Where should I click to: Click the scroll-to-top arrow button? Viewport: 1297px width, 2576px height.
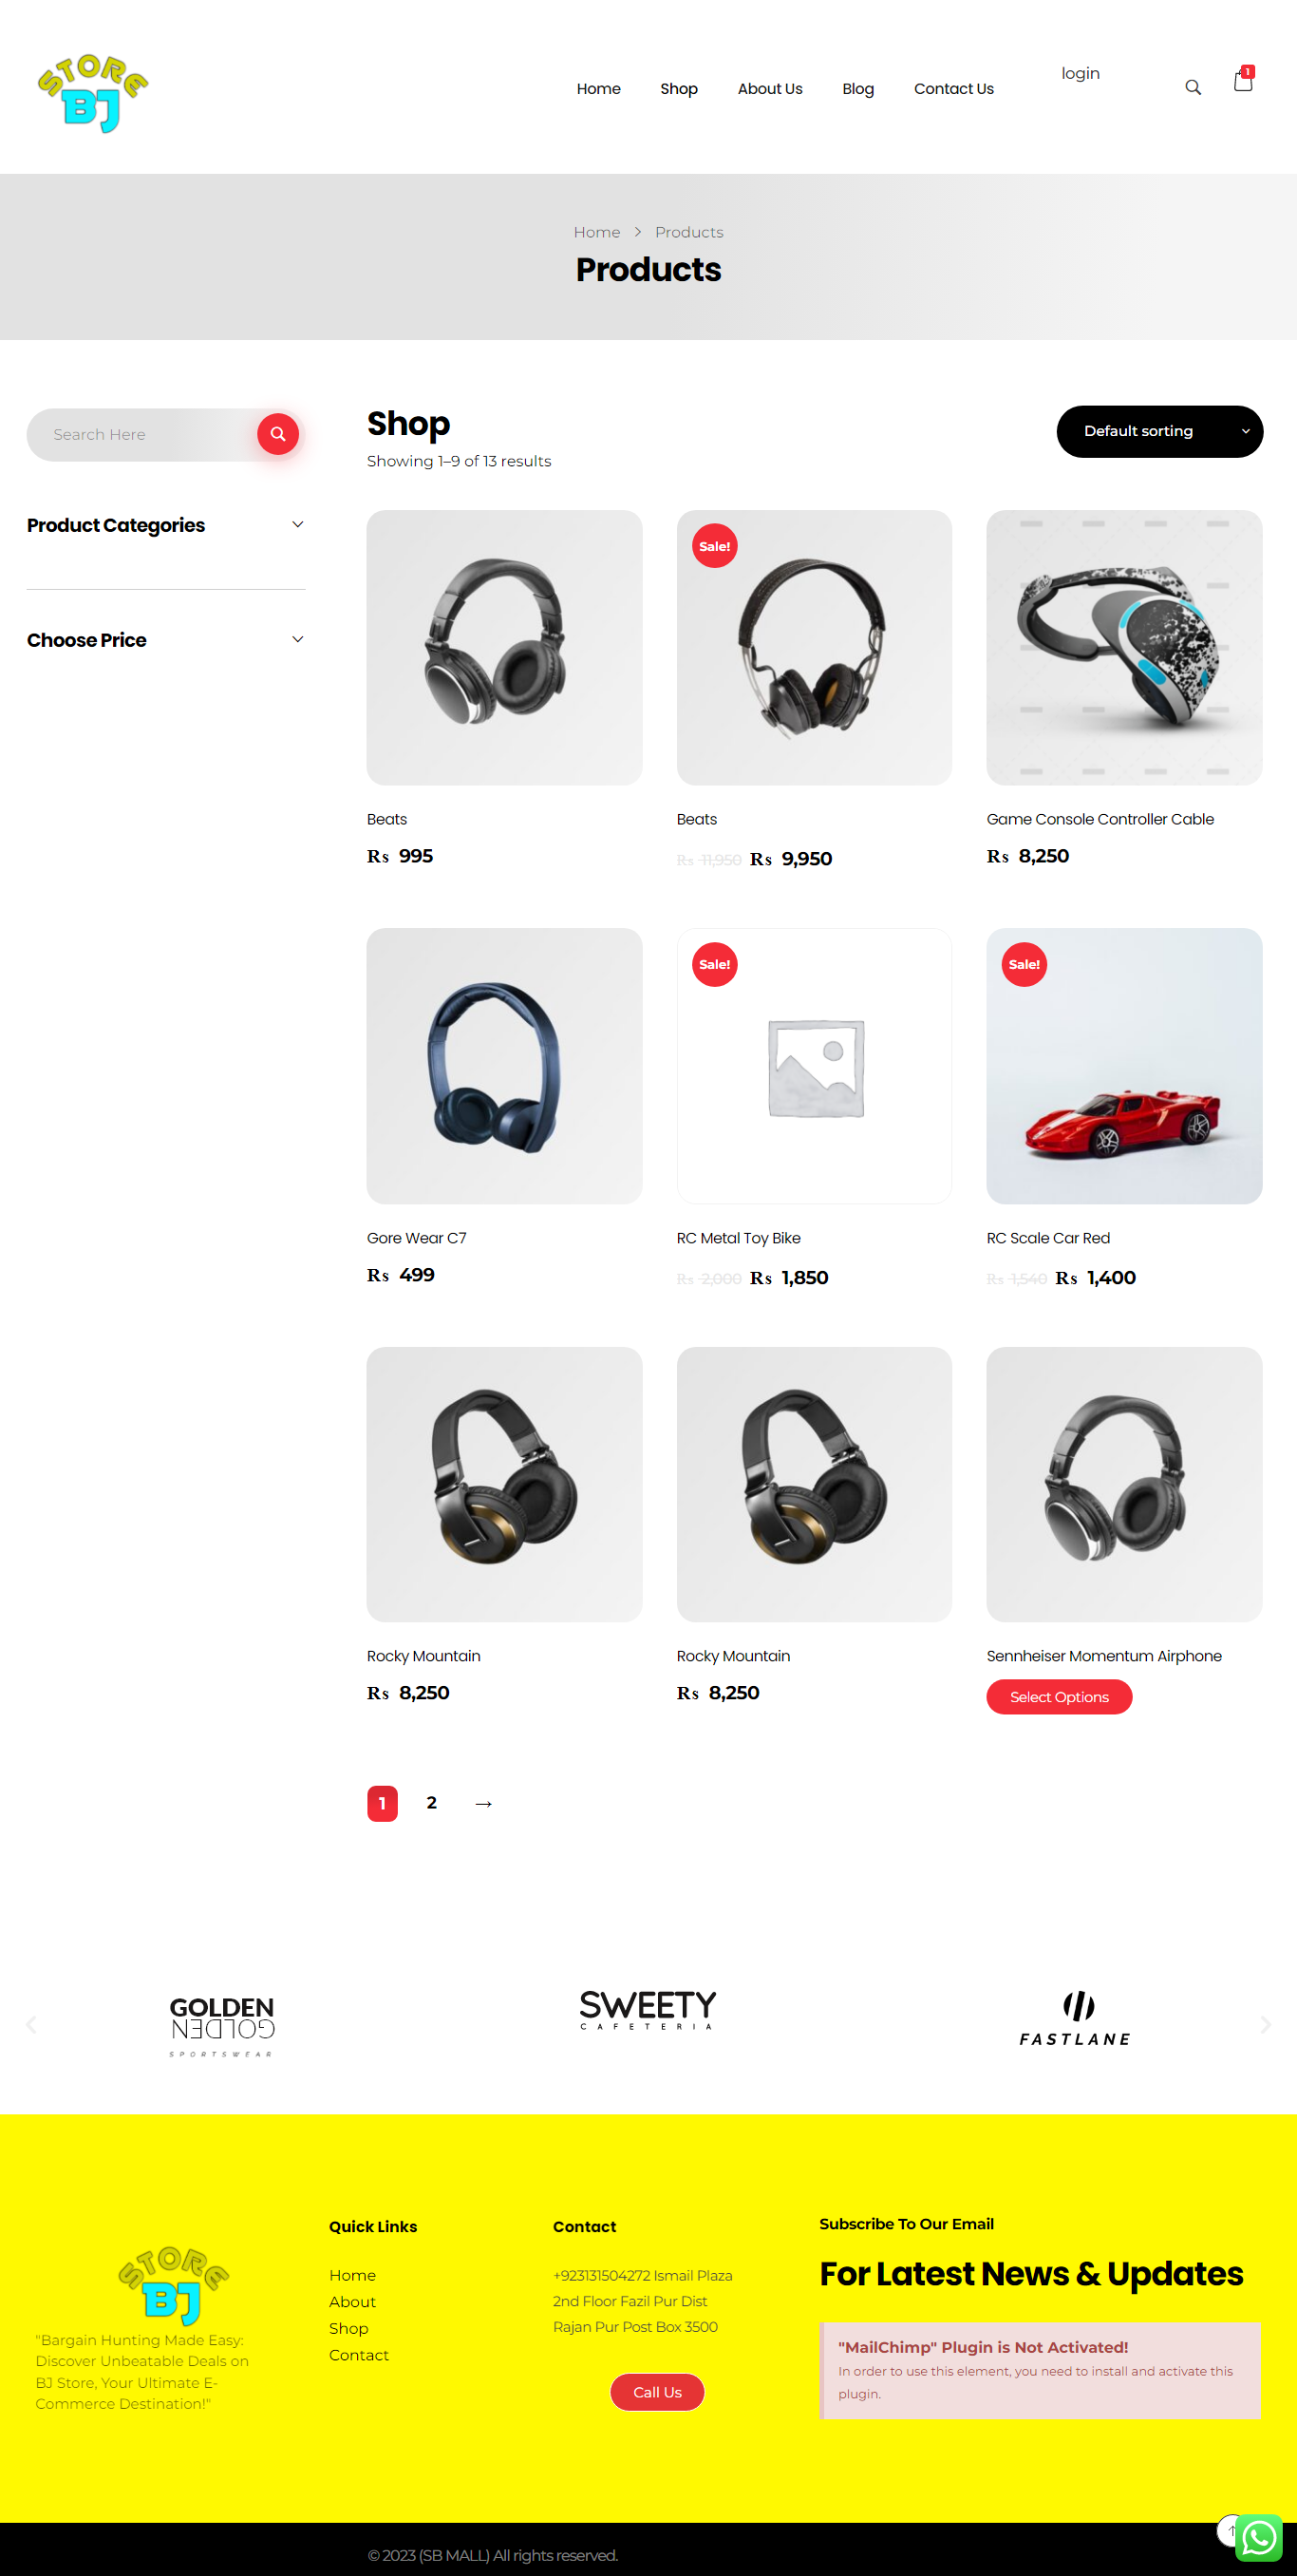1228,2530
